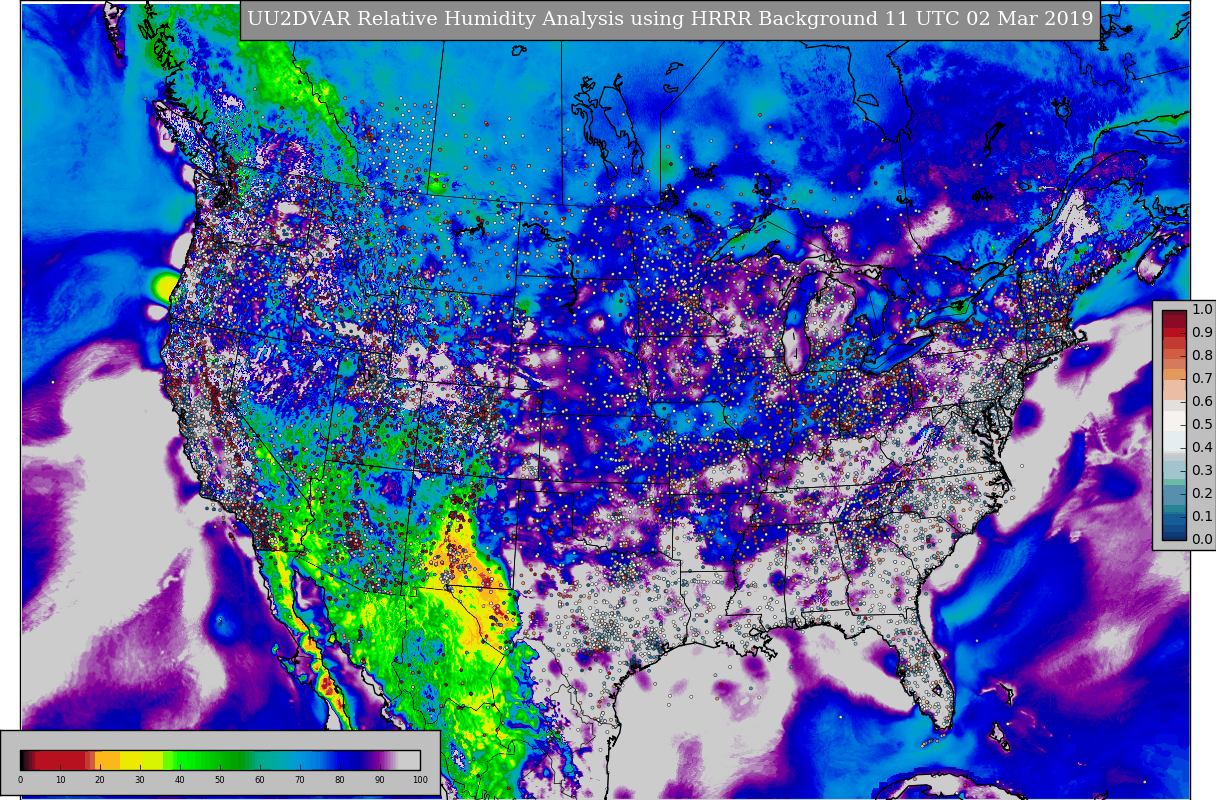Pick the green segment of the humidity colorbar
Viewport: 1216px width, 800px height.
[x=204, y=760]
